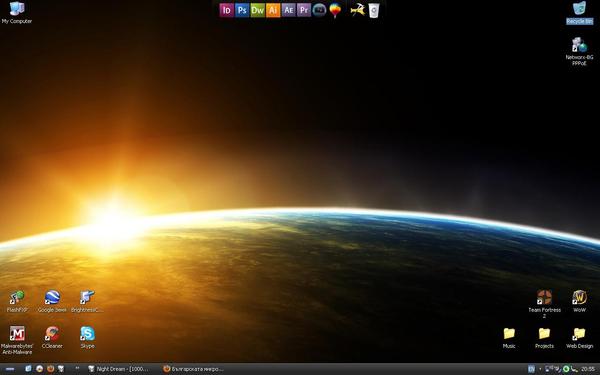The height and width of the screenshot is (375, 600).
Task: Click the fourth quick launch icon beside Firefox
Action: (x=61, y=369)
